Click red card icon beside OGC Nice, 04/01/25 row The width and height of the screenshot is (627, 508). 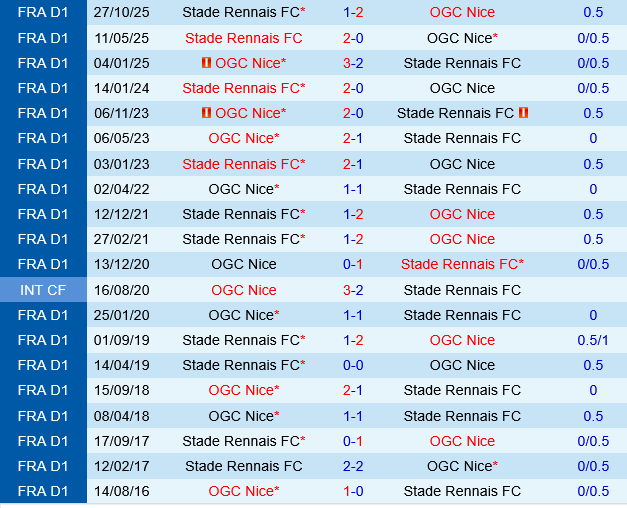coord(206,63)
